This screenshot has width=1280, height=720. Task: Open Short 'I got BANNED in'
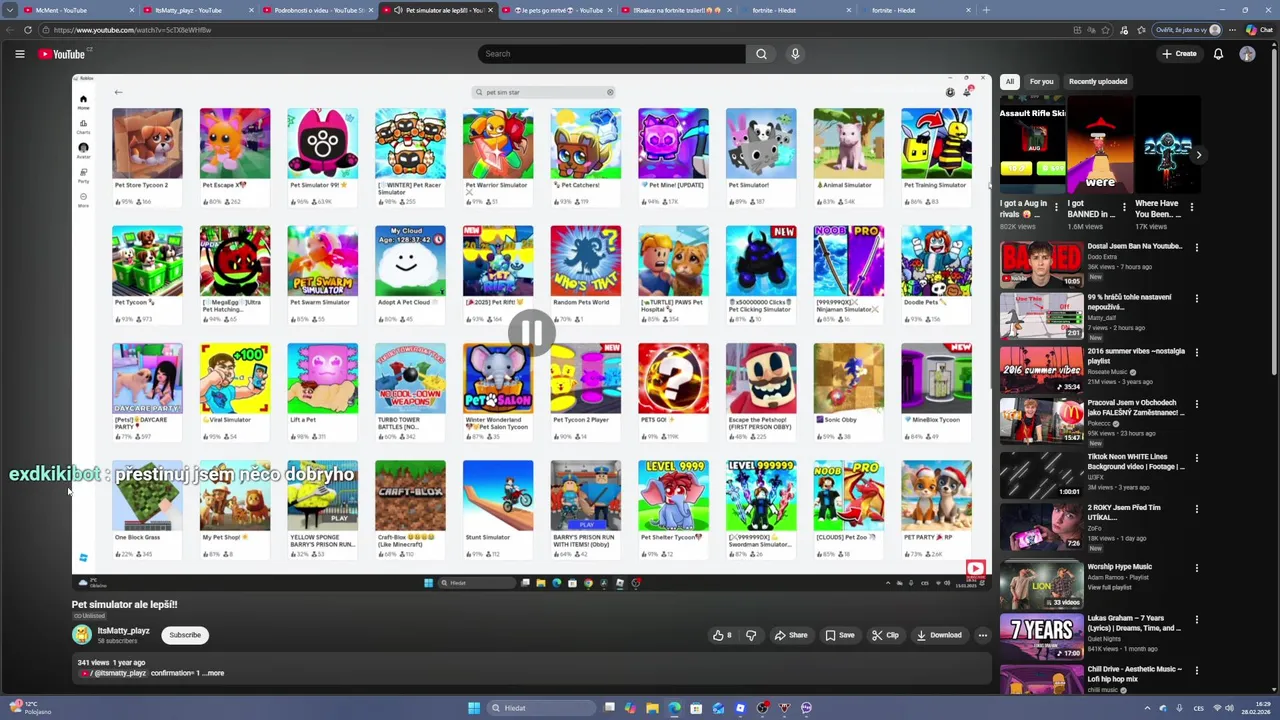[1099, 145]
